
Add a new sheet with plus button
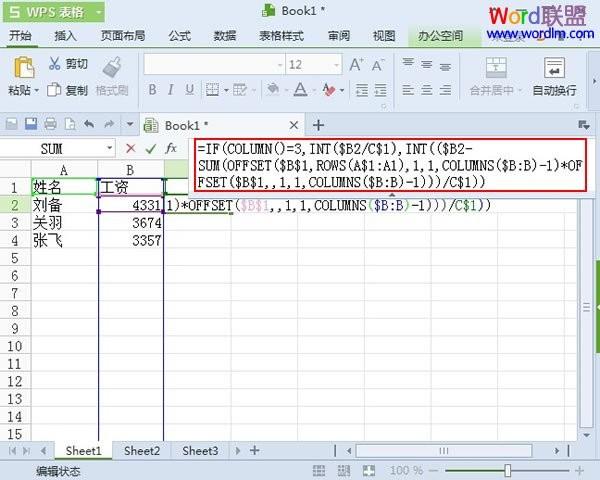point(255,451)
